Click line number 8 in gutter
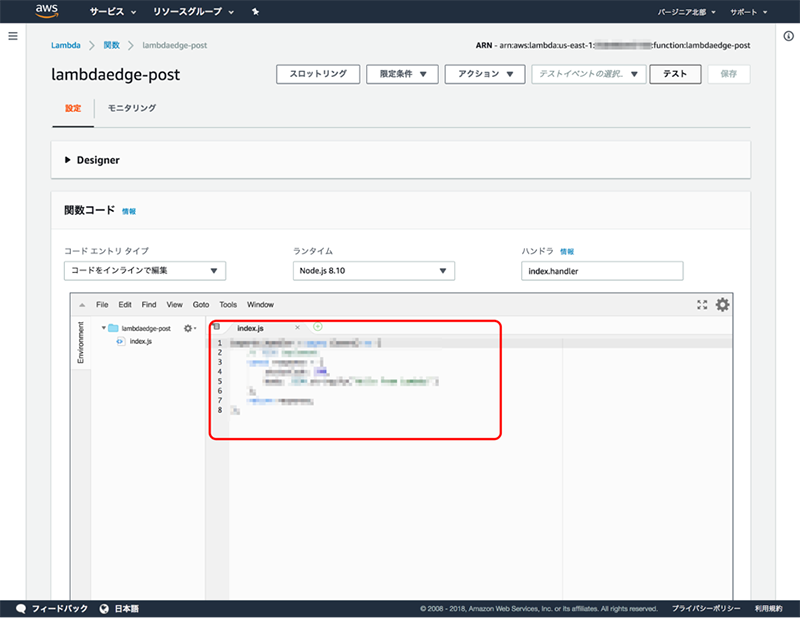Image resolution: width=800 pixels, height=618 pixels. [220, 410]
